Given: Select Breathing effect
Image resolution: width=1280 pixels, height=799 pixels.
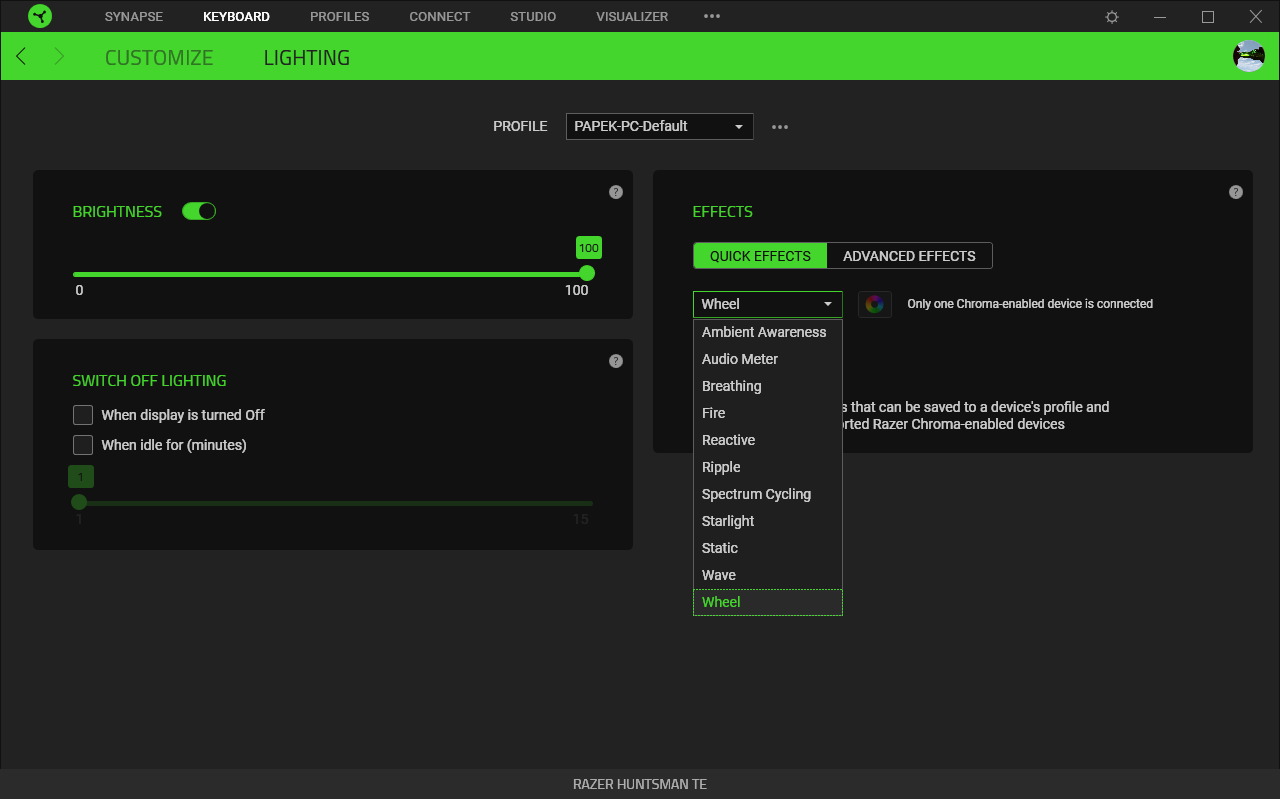Looking at the screenshot, I should tap(768, 386).
